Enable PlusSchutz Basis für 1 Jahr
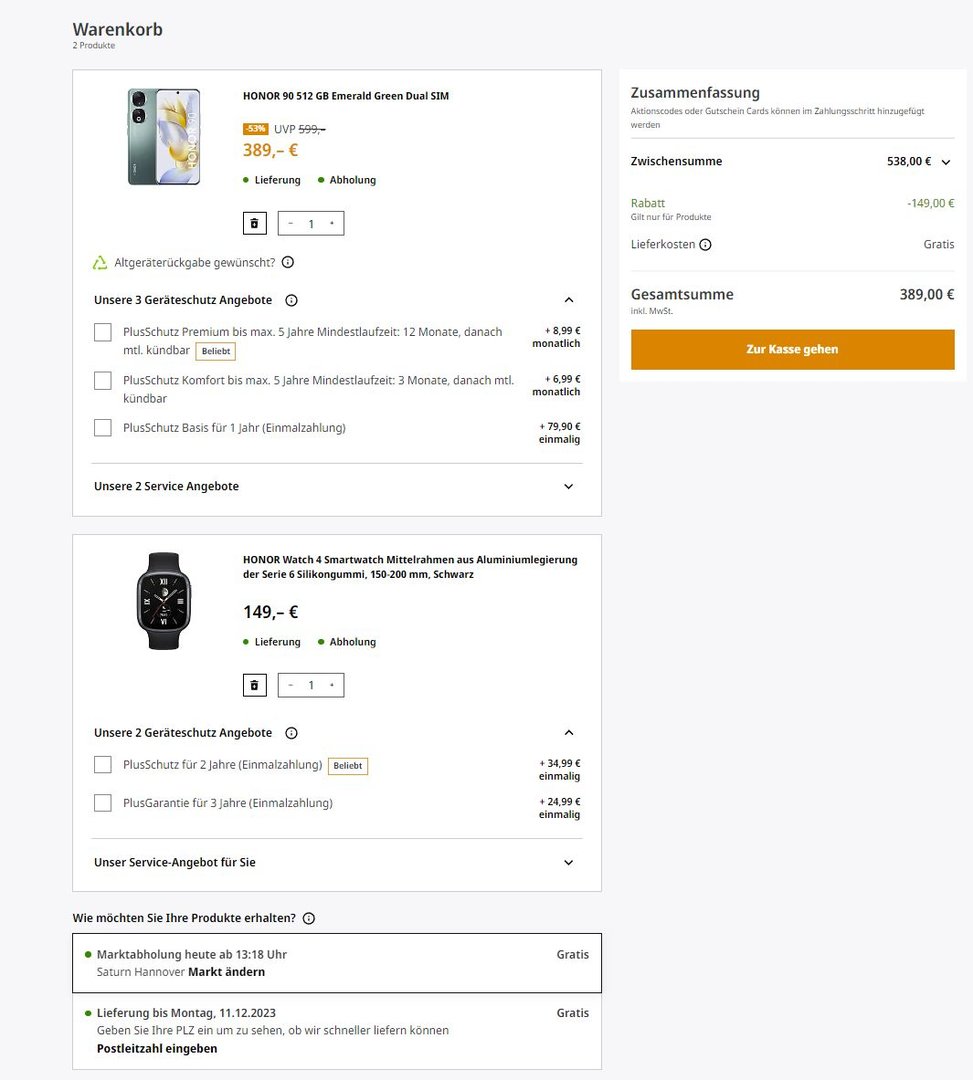Image resolution: width=973 pixels, height=1080 pixels. point(103,428)
